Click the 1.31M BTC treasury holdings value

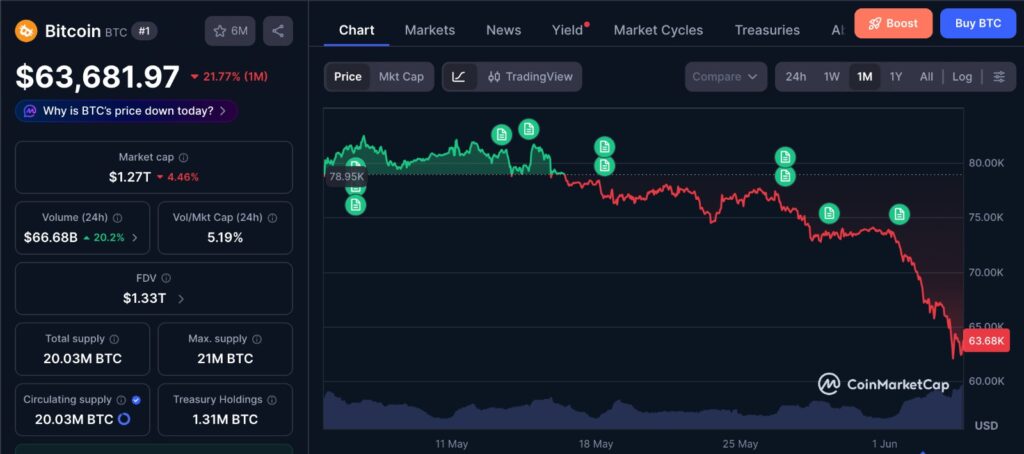[x=225, y=419]
